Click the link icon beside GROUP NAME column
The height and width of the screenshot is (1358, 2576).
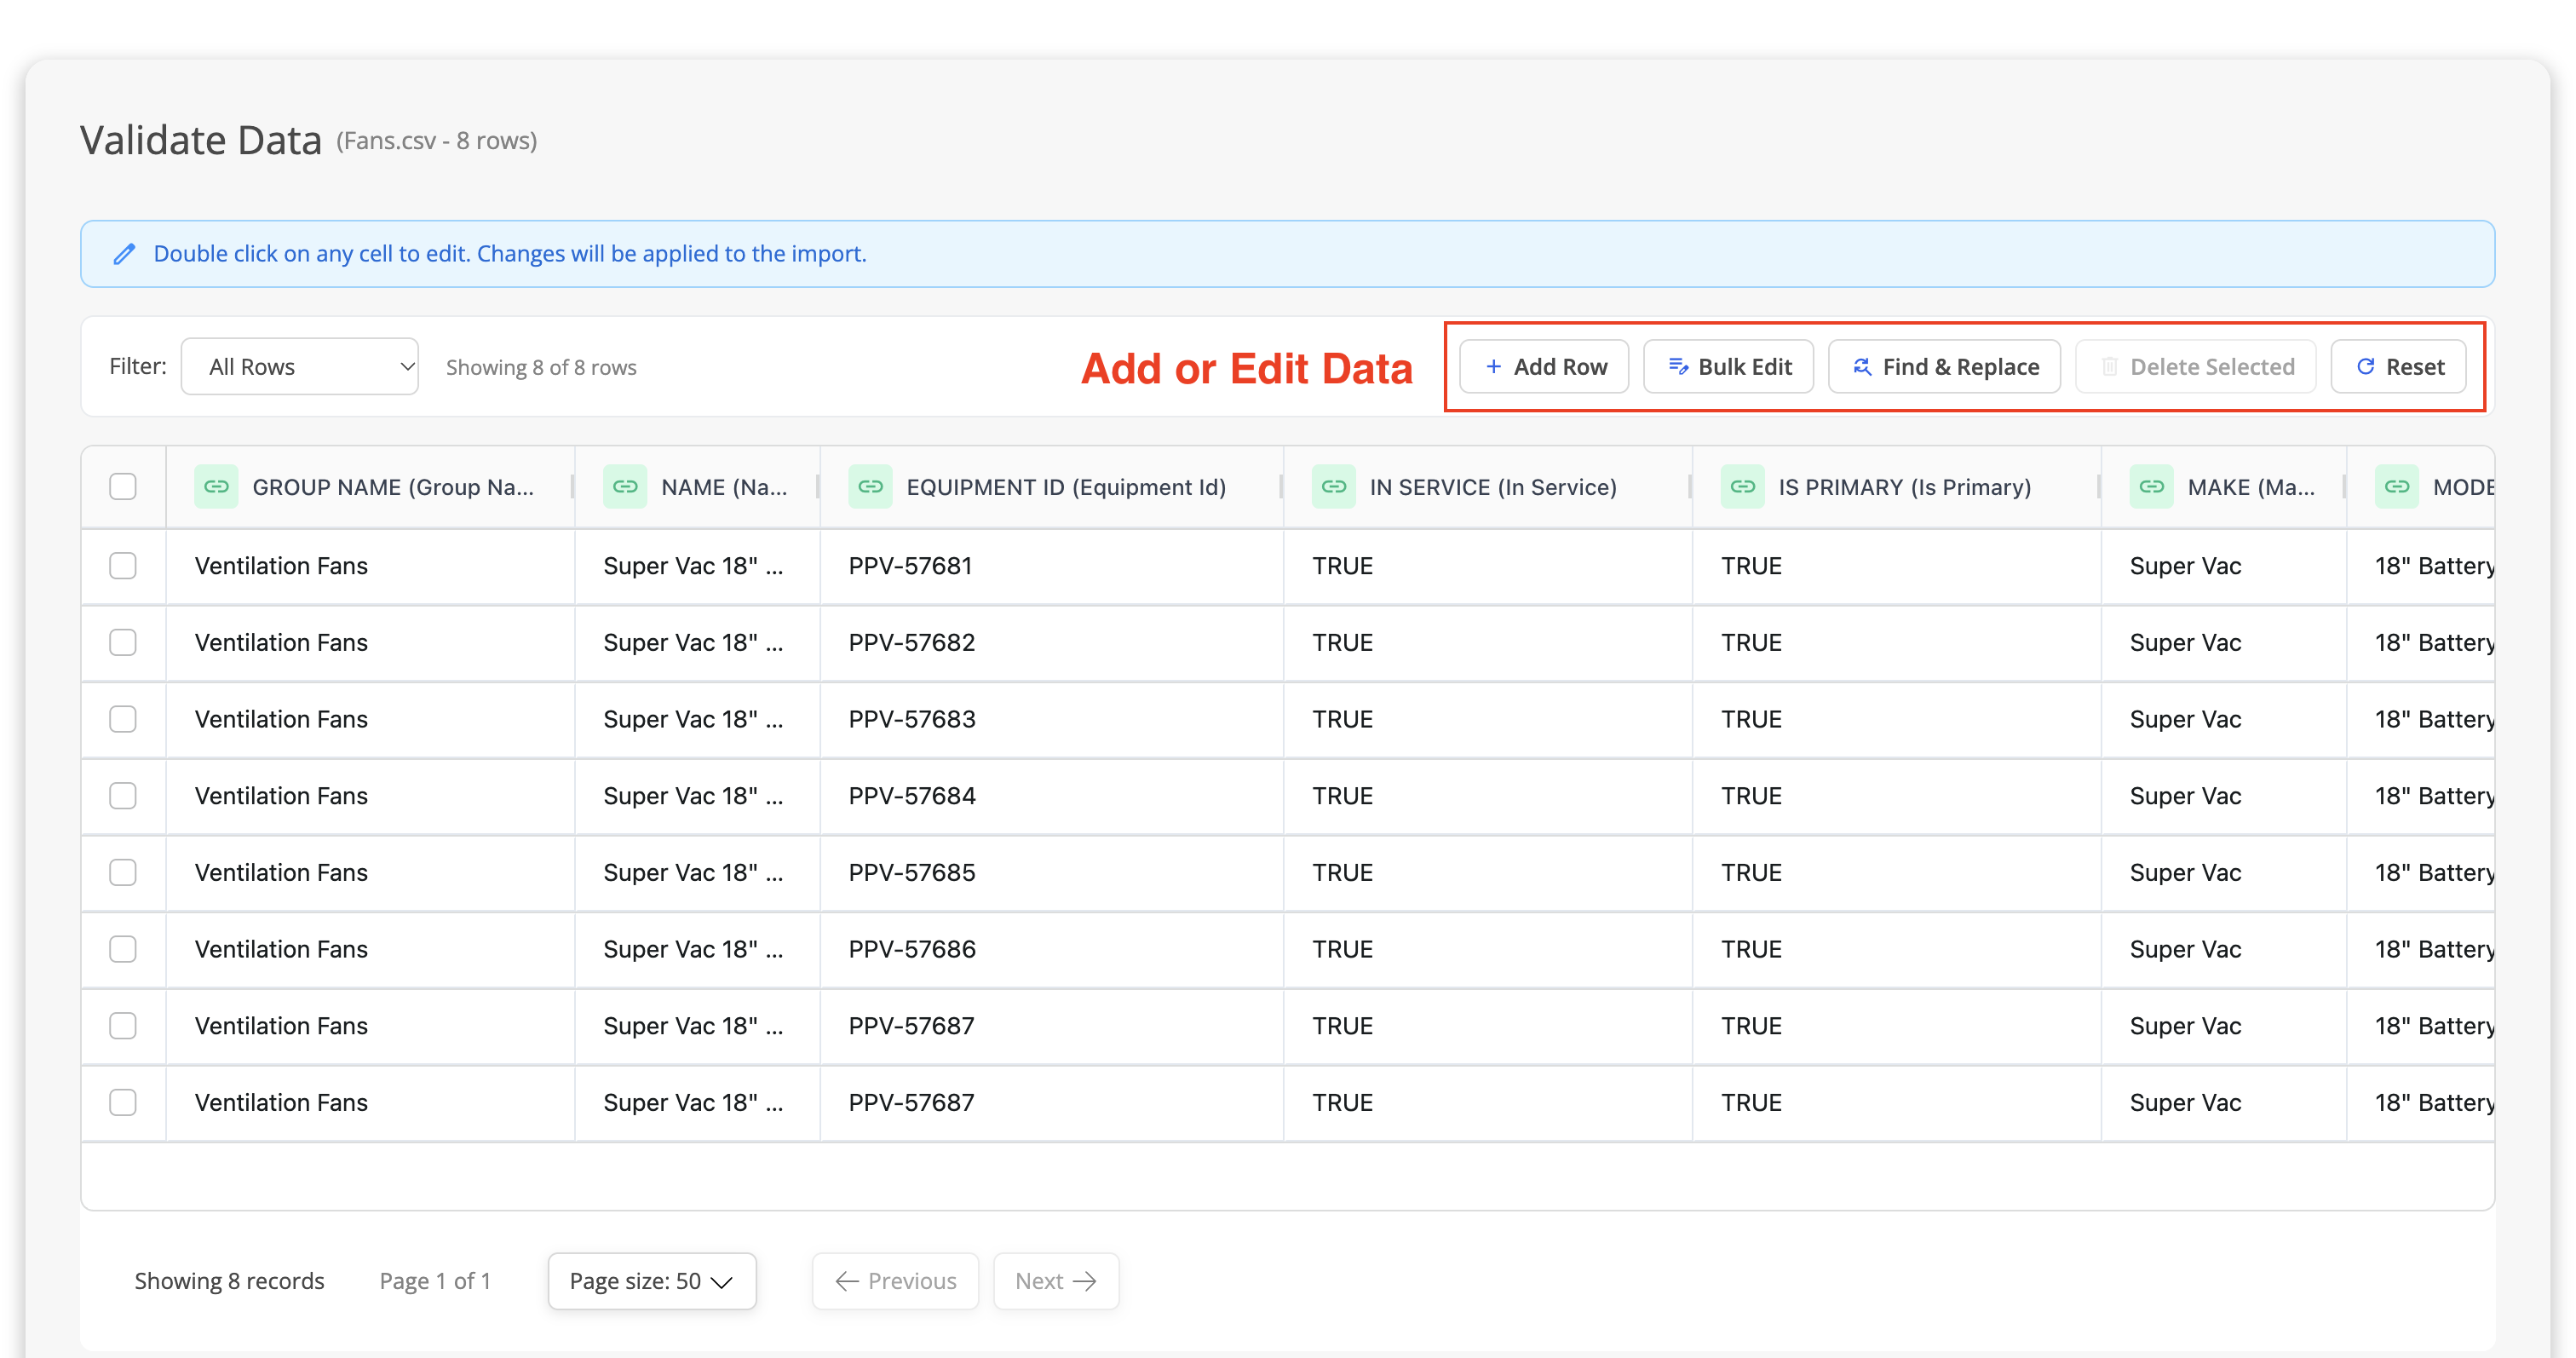tap(216, 487)
